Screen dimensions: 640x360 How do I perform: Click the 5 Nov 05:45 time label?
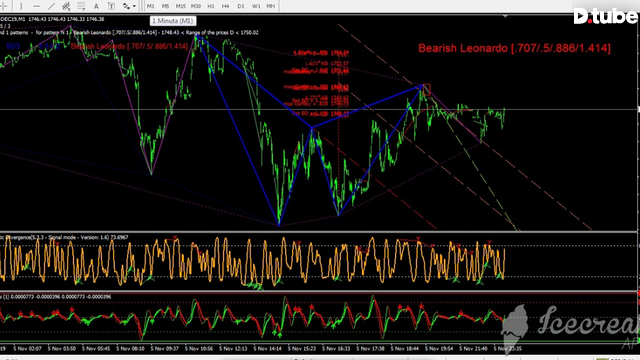[x=96, y=349]
